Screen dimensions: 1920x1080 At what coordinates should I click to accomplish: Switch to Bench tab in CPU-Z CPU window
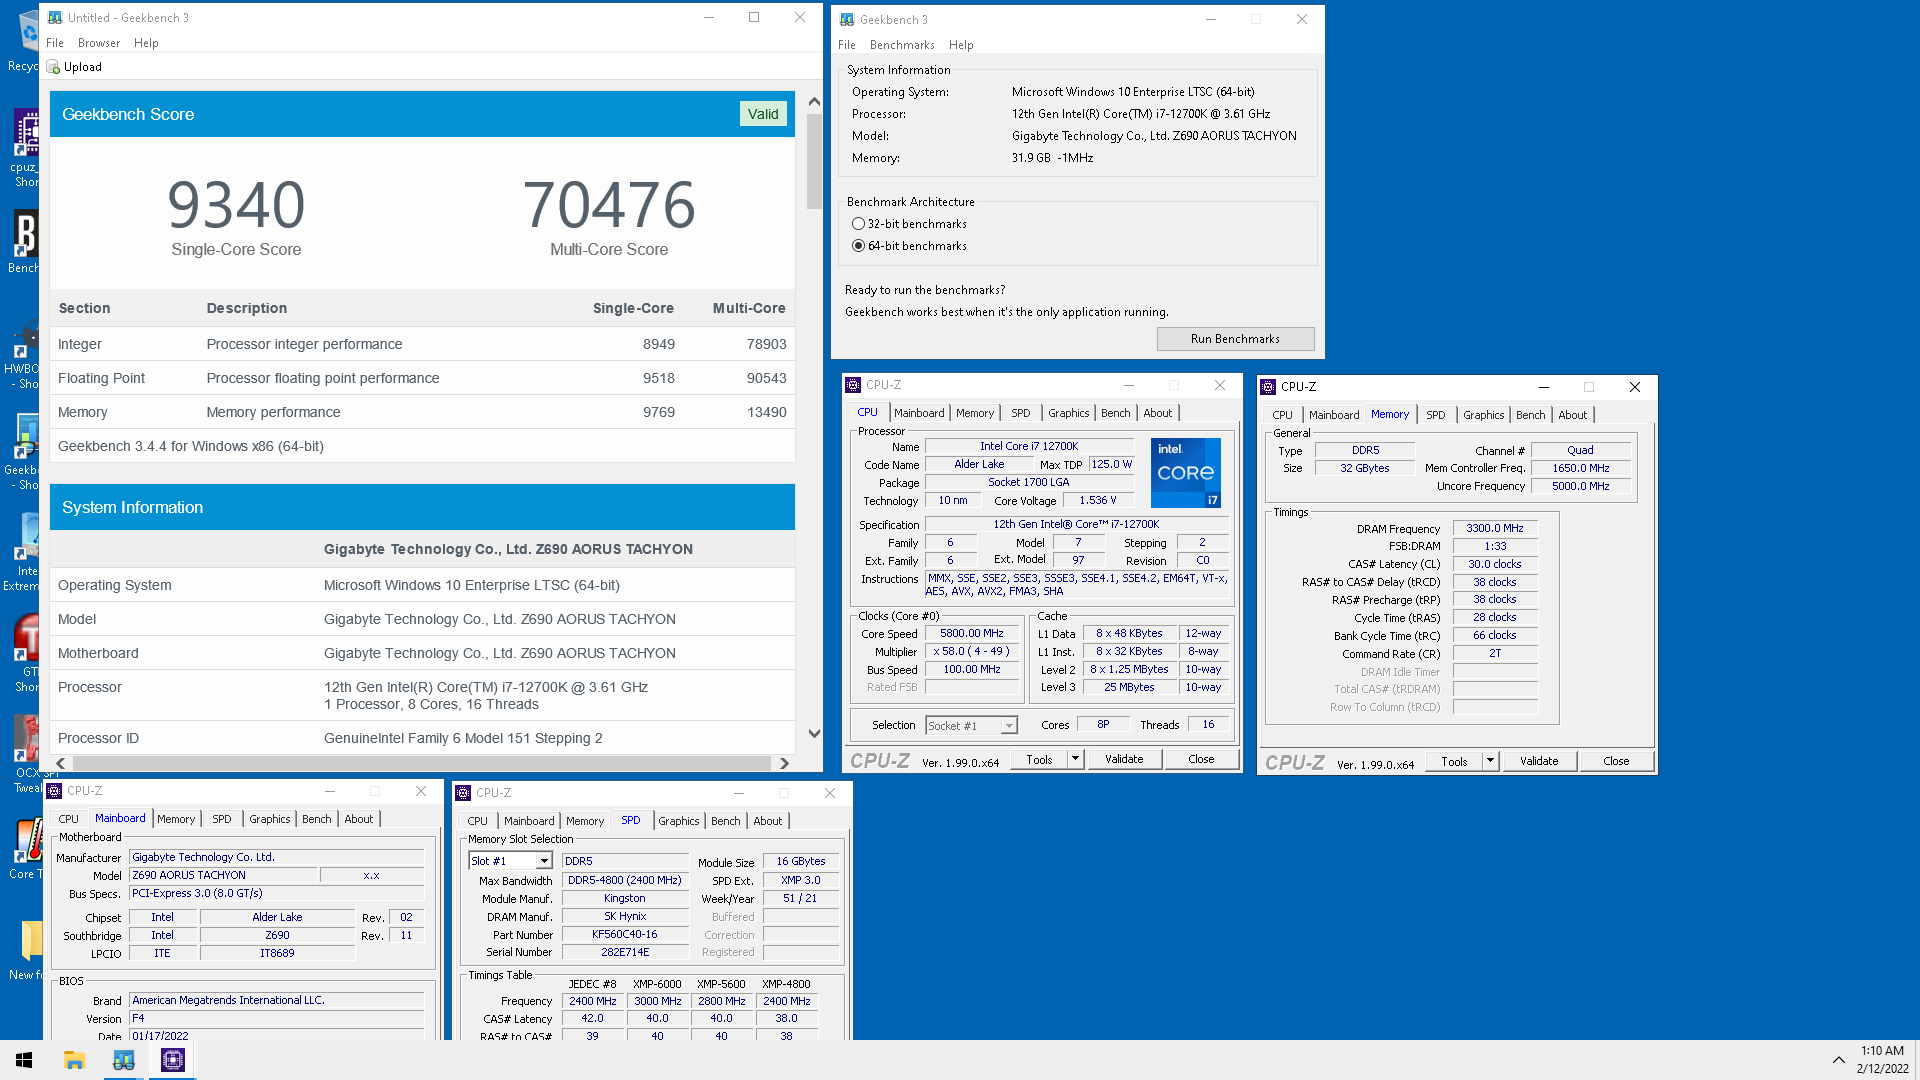(x=1116, y=413)
